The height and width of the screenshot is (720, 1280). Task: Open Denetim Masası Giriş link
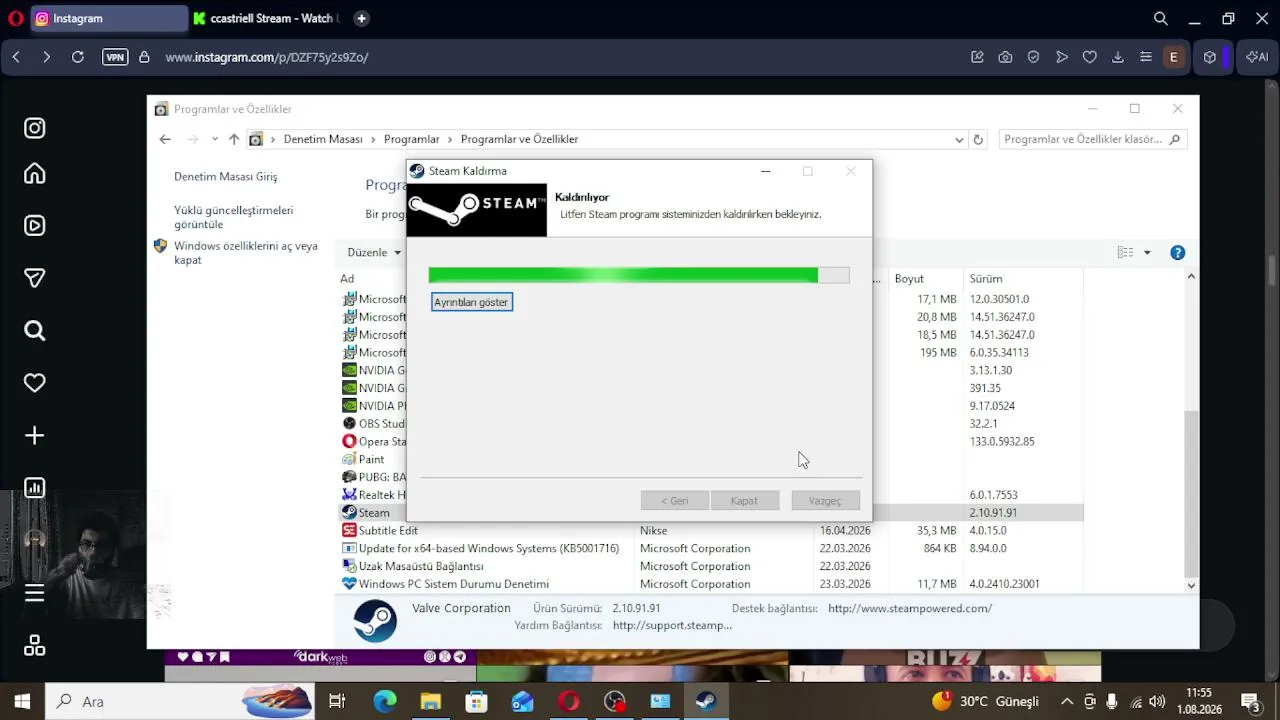pyautogui.click(x=226, y=177)
